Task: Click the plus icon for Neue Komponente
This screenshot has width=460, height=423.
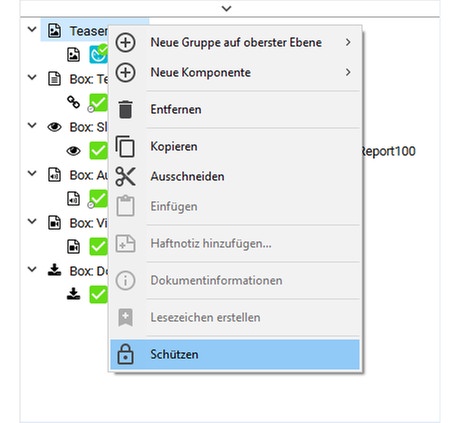Action: pos(125,72)
